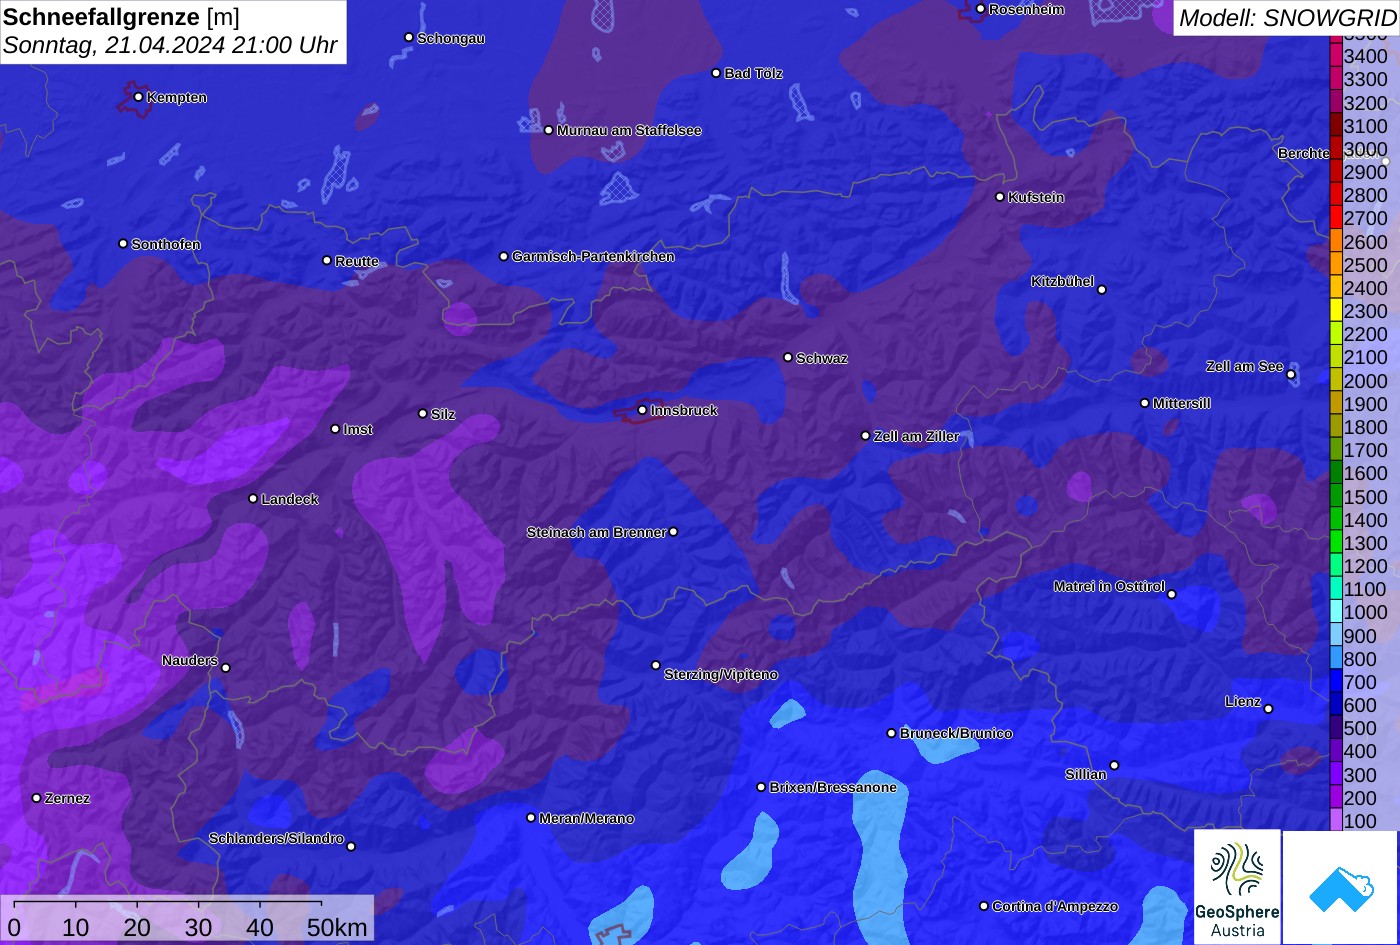Click the 'Modell: SNOWGRID' label

click(x=1287, y=18)
